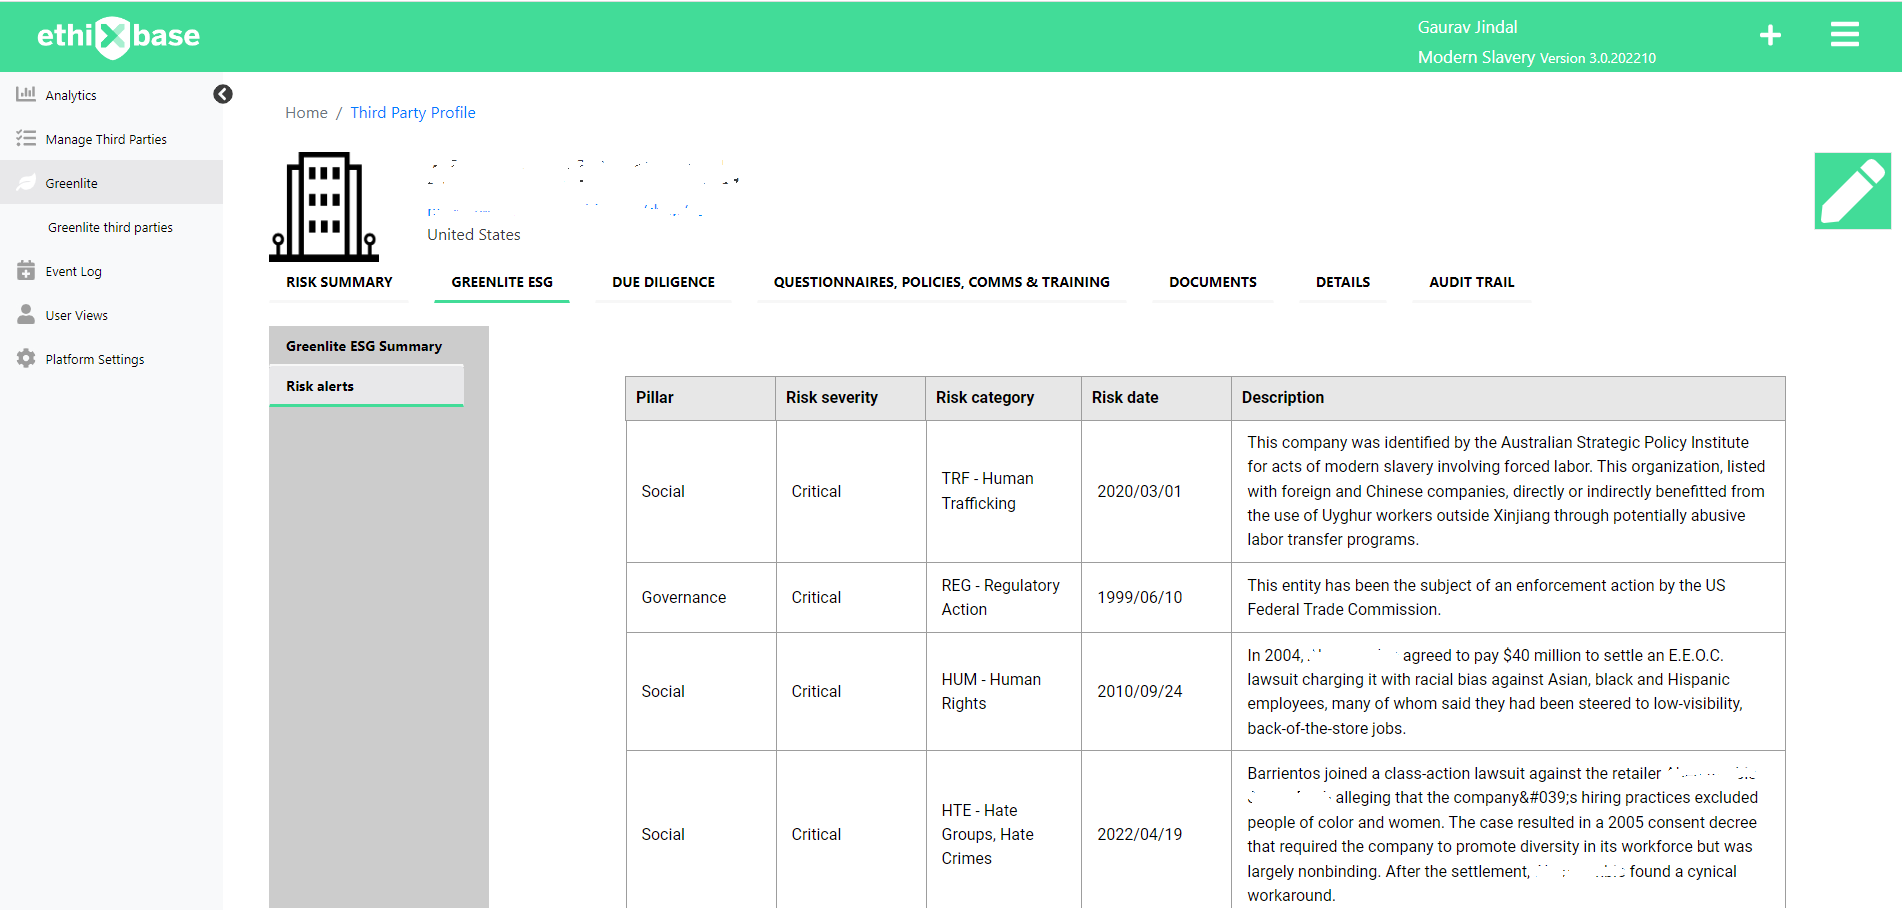The width and height of the screenshot is (1902, 910).
Task: Click the Home breadcrumb link
Action: click(306, 112)
